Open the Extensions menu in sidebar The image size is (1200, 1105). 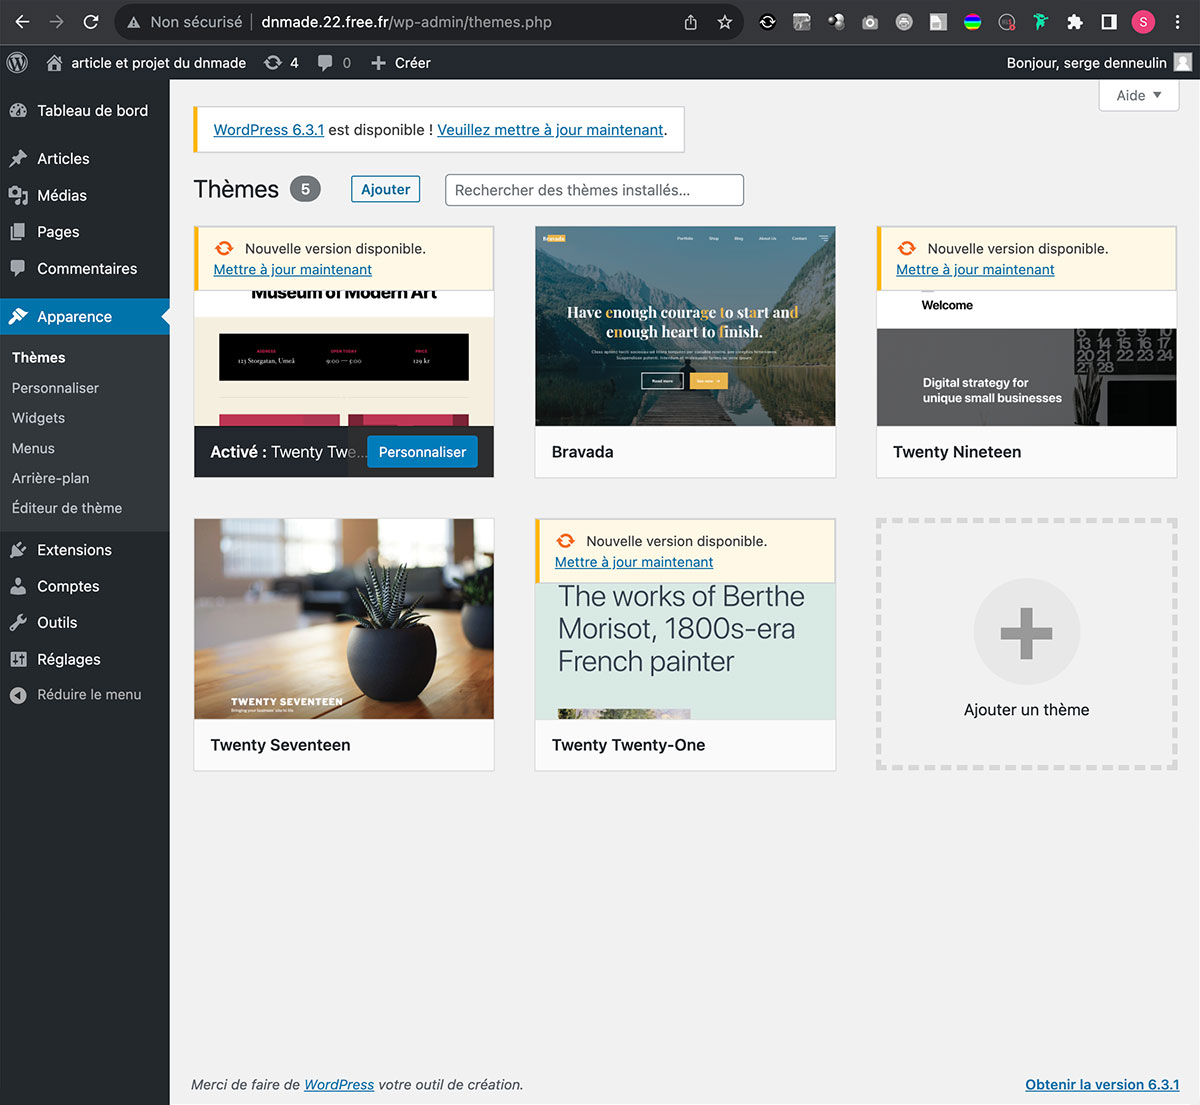tap(74, 550)
